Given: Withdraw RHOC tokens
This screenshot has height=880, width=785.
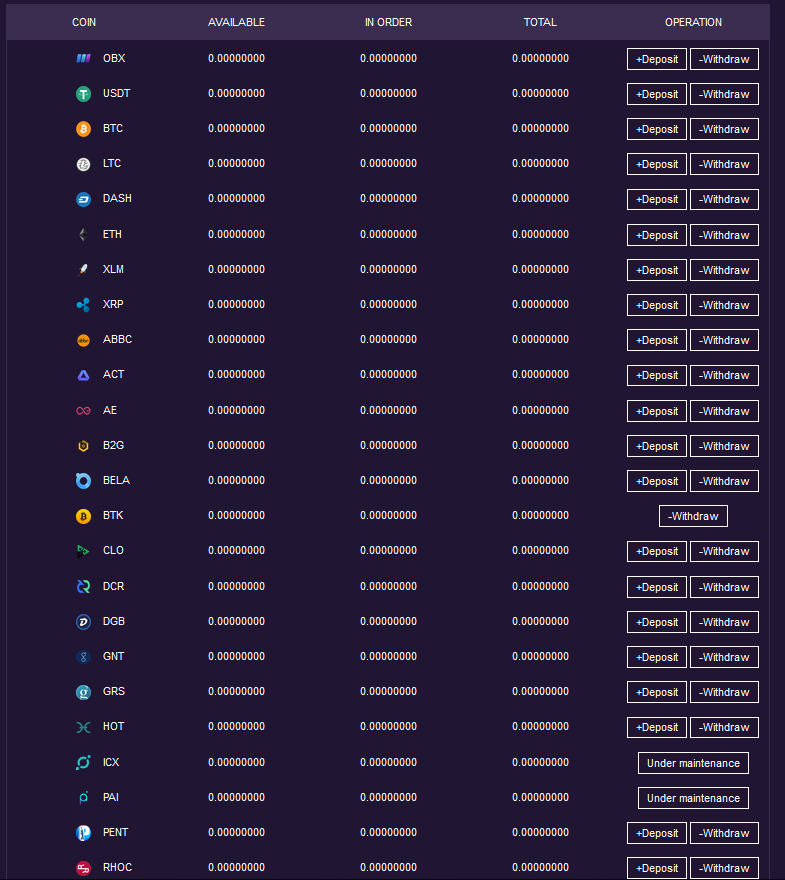Looking at the screenshot, I should click(724, 868).
